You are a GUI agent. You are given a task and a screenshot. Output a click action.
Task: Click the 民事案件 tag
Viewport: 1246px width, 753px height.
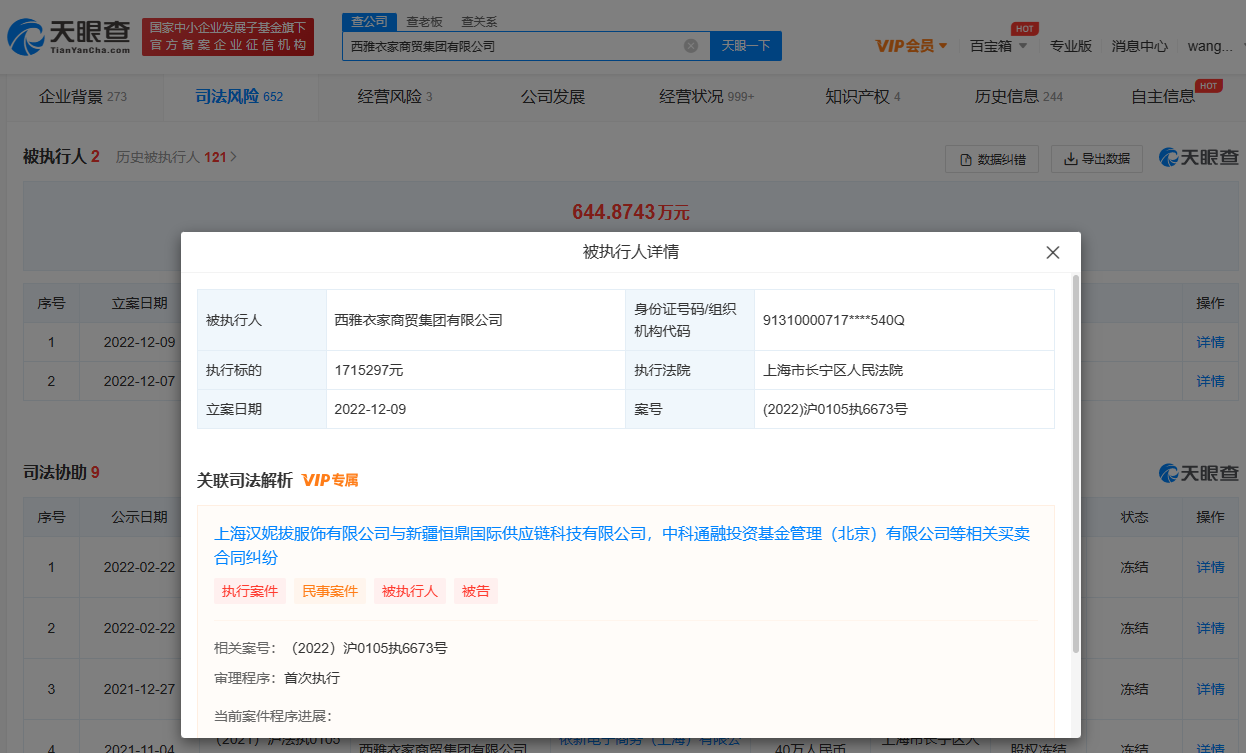point(330,591)
